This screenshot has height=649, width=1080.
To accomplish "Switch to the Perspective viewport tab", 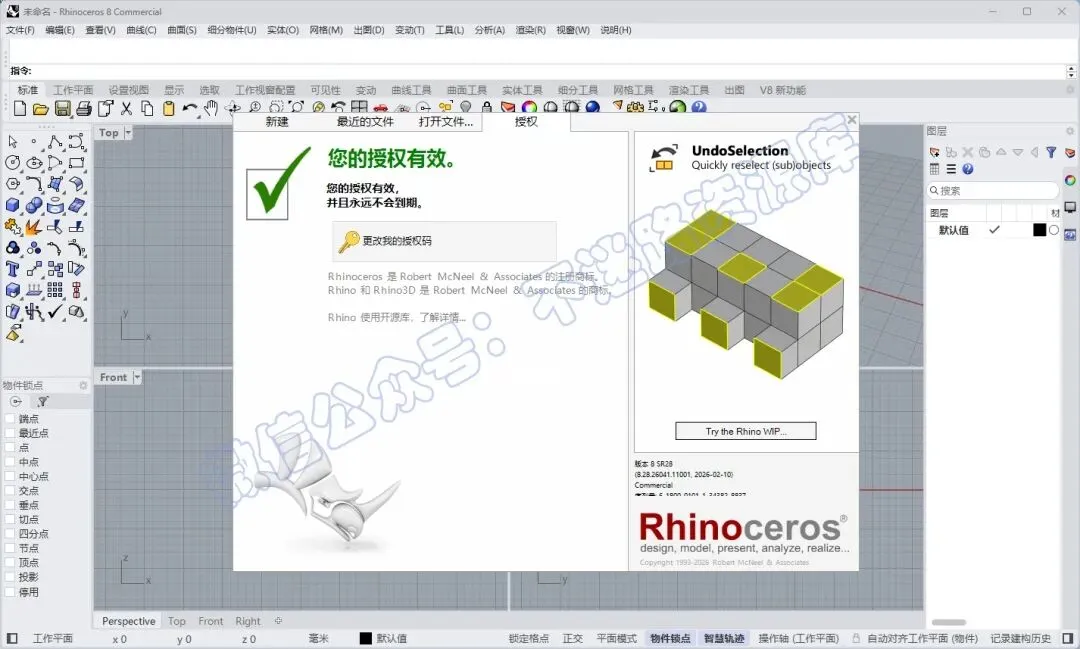I will [x=129, y=621].
